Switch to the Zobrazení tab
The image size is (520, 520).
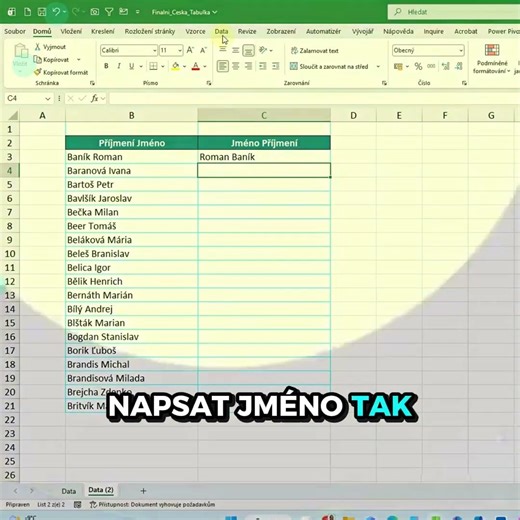coord(281,31)
